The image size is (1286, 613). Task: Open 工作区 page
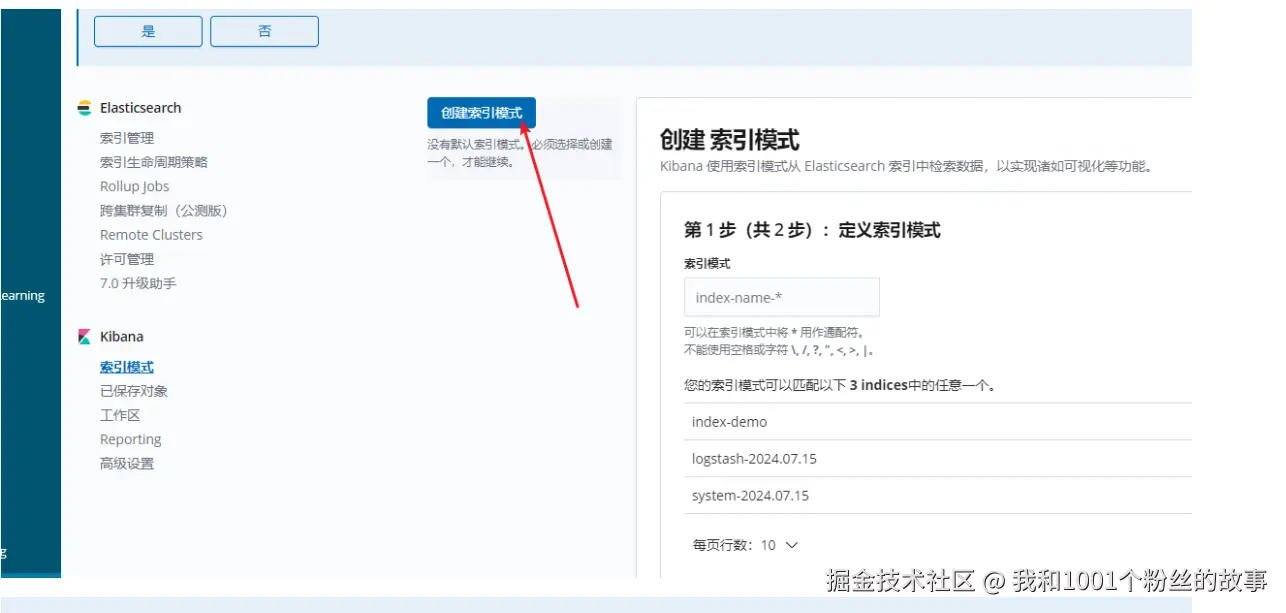(120, 415)
